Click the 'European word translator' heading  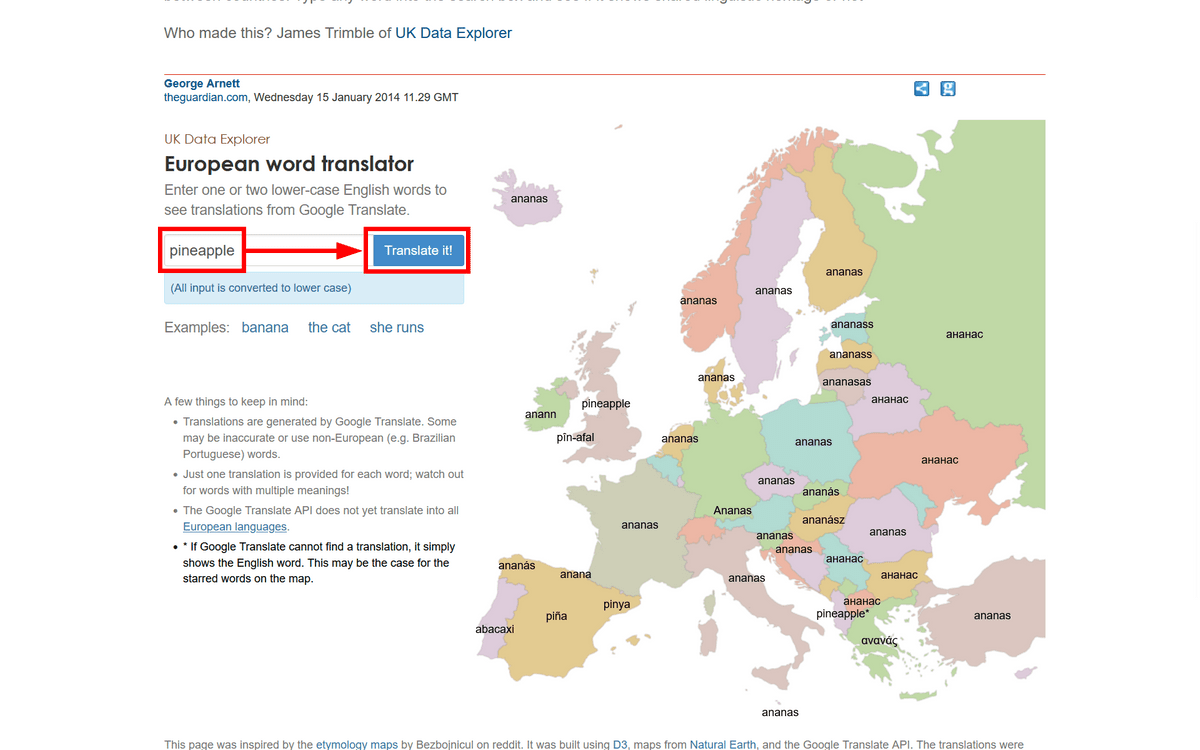pyautogui.click(x=289, y=165)
